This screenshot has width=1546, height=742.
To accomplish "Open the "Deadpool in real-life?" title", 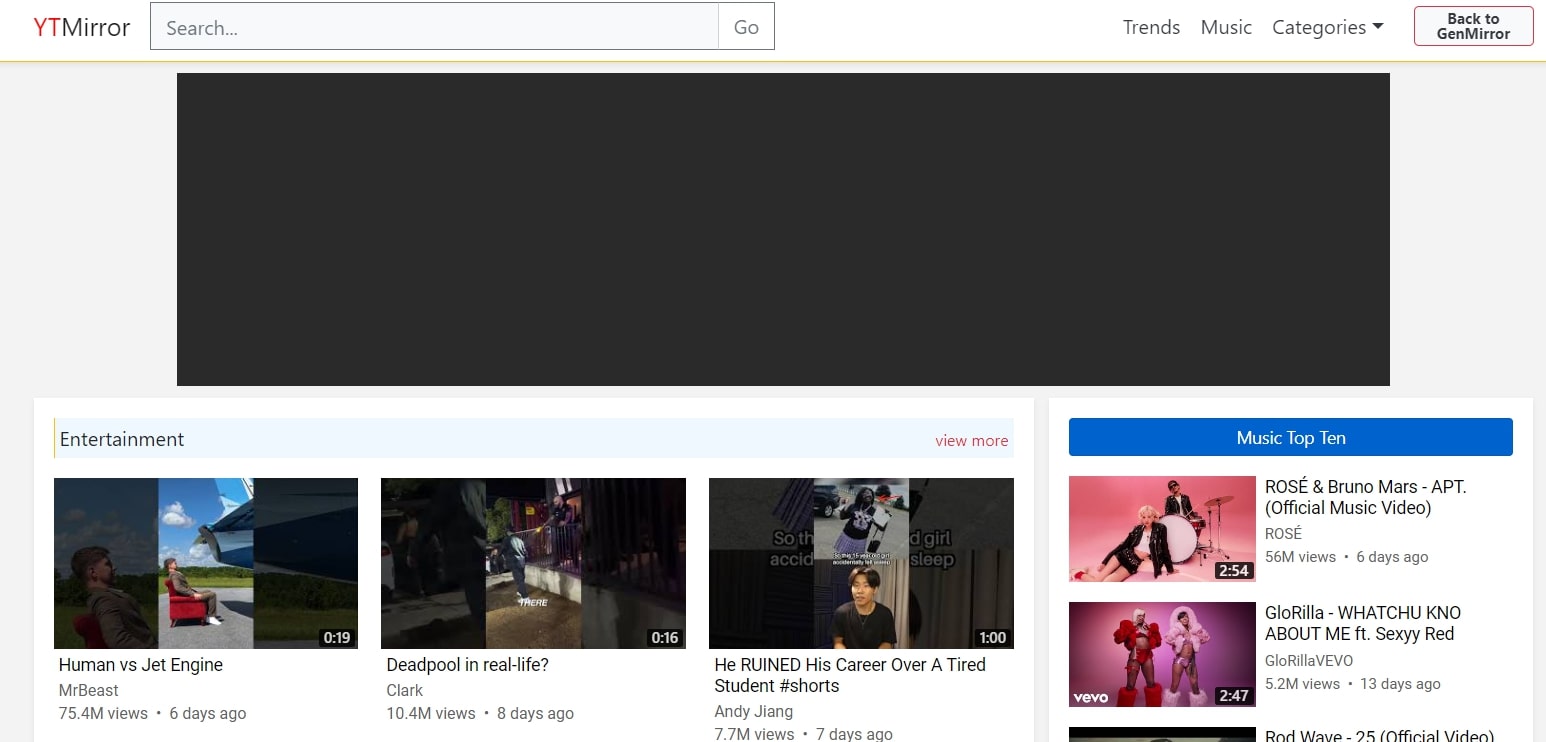I will [x=468, y=665].
